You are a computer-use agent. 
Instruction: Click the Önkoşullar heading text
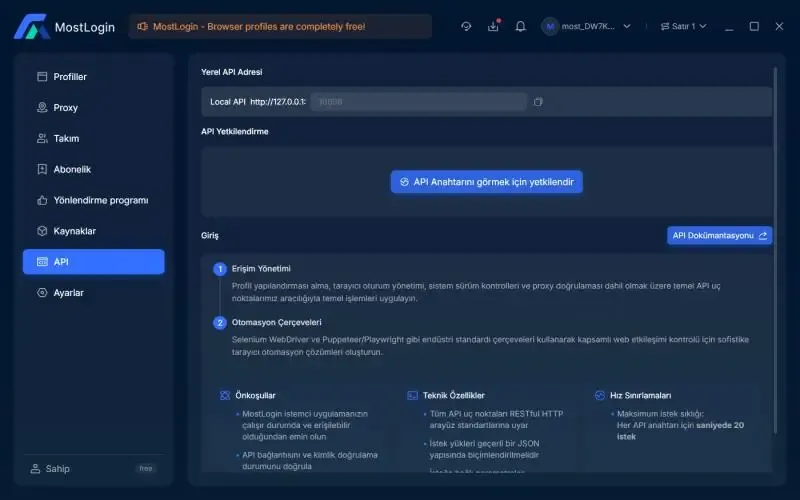point(255,395)
